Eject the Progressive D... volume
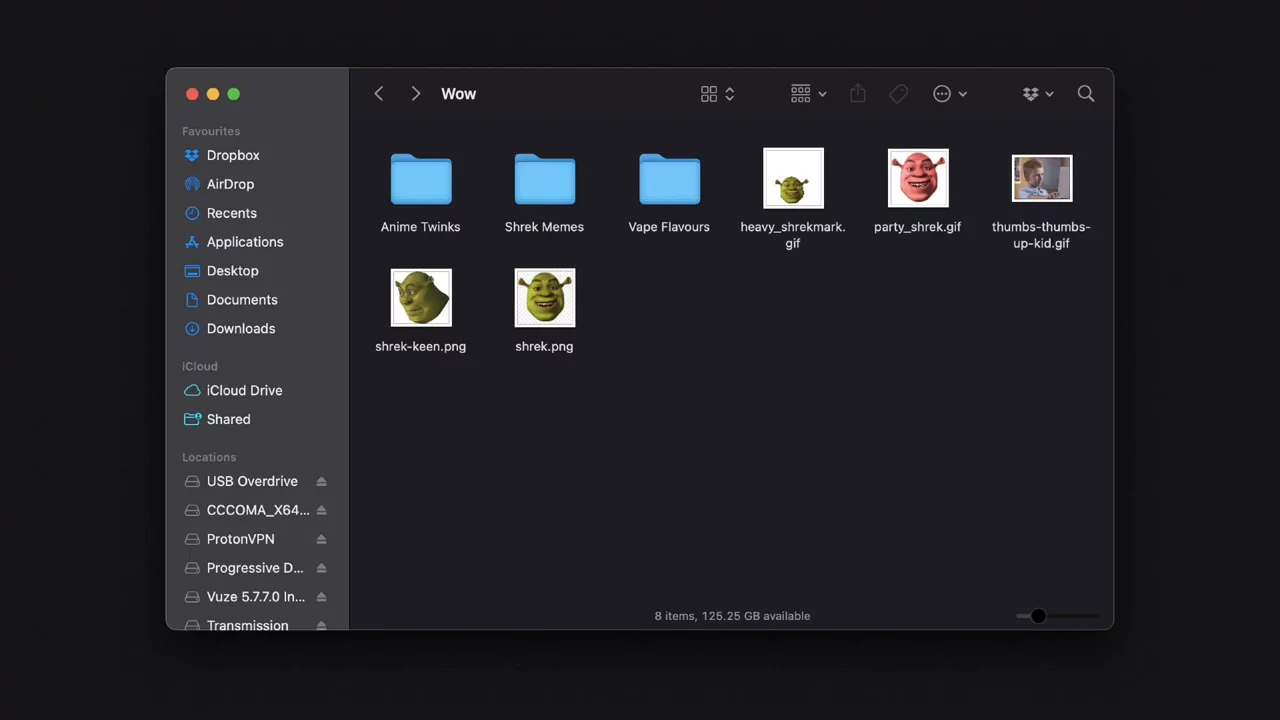This screenshot has width=1280, height=720. pos(321,568)
